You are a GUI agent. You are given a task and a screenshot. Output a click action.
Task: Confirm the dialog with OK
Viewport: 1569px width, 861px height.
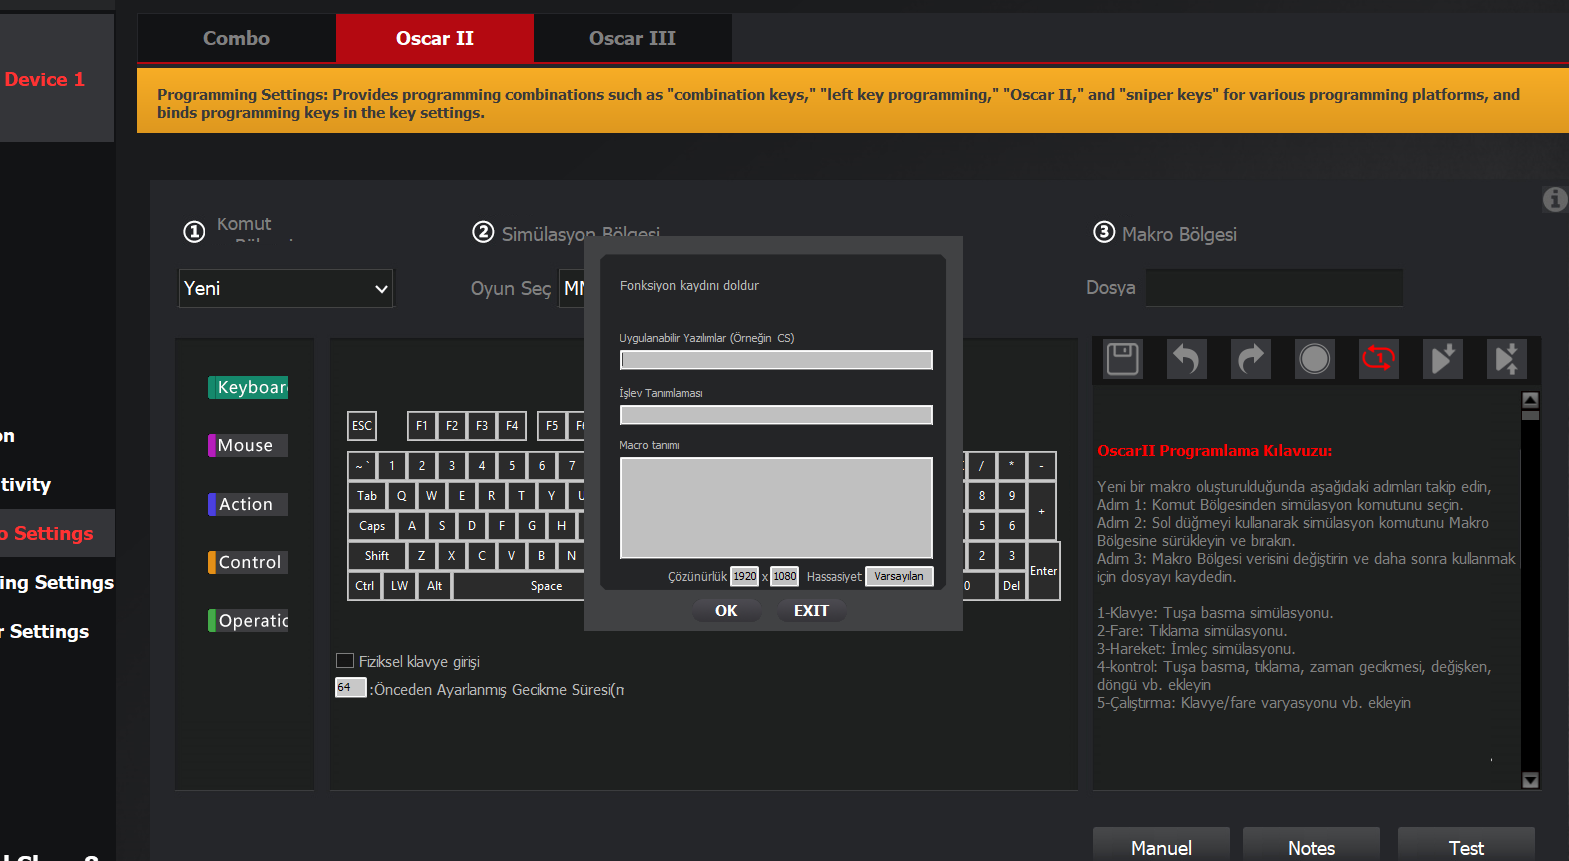[726, 611]
